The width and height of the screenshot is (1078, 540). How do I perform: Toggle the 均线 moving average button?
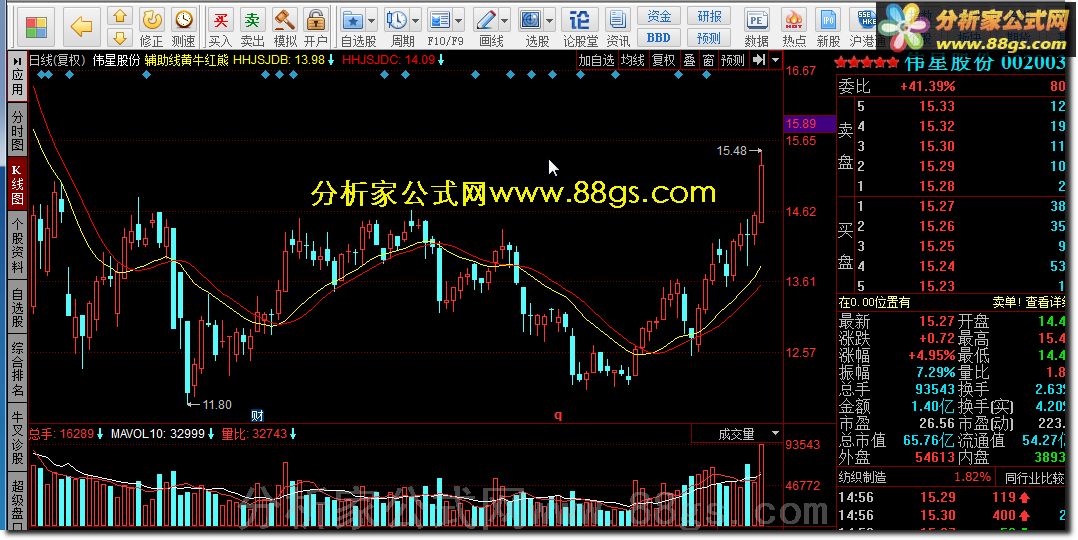coord(632,61)
